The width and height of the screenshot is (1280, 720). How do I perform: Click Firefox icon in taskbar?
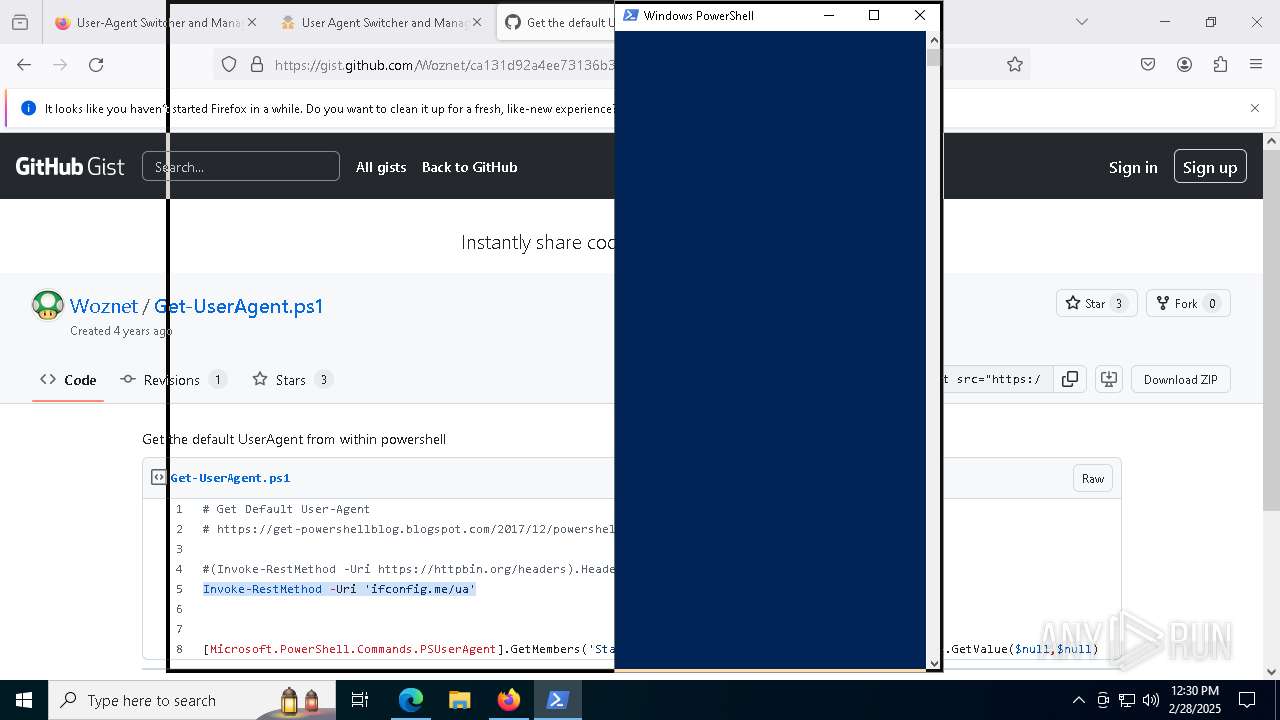pyautogui.click(x=509, y=700)
